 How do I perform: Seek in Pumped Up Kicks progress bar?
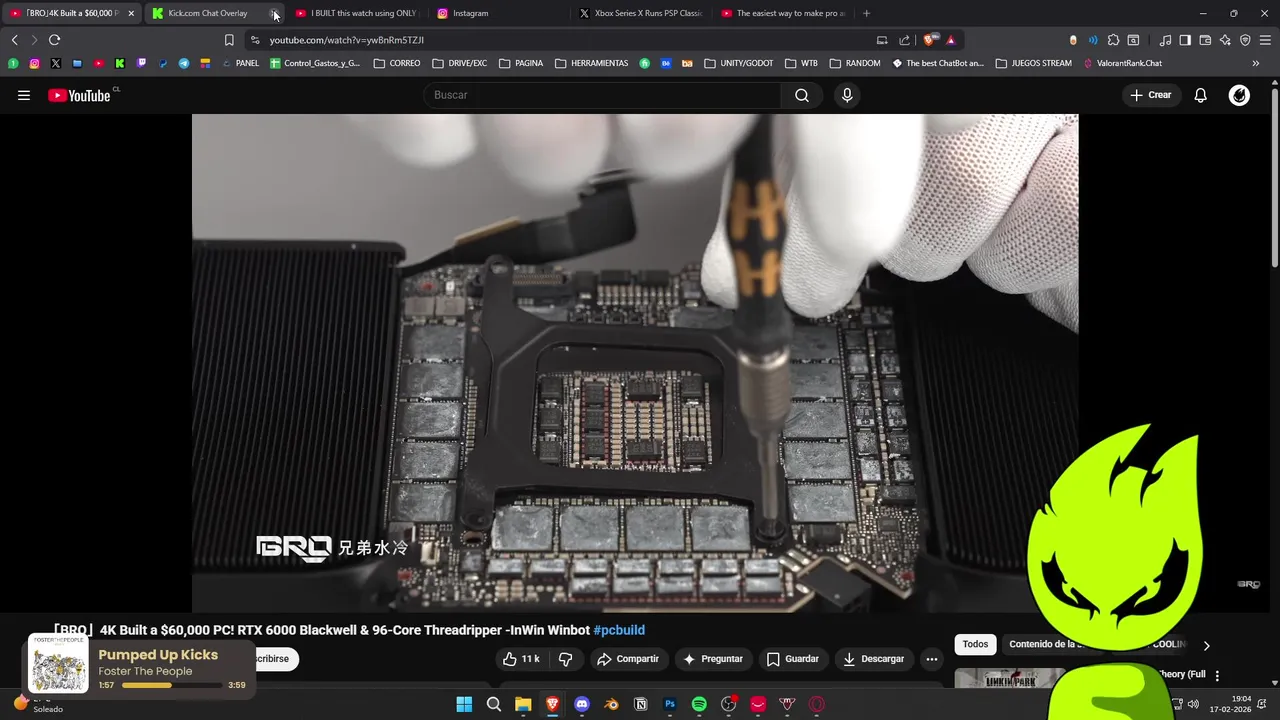(x=171, y=685)
